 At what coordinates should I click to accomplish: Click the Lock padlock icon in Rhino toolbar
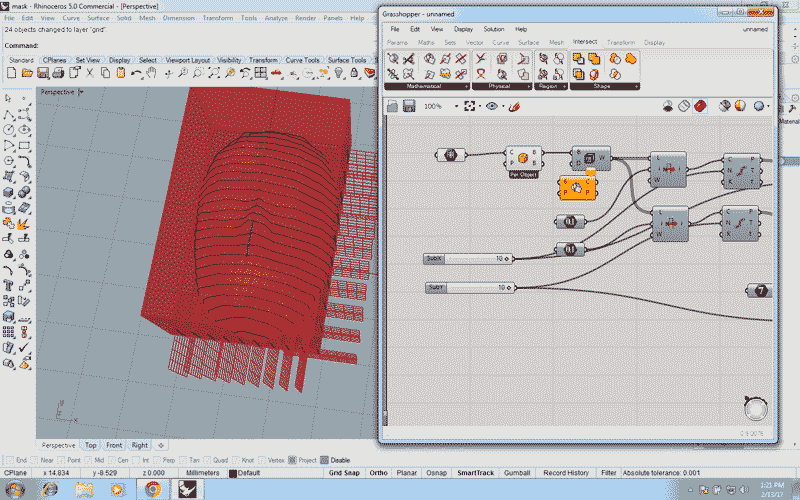[354, 73]
